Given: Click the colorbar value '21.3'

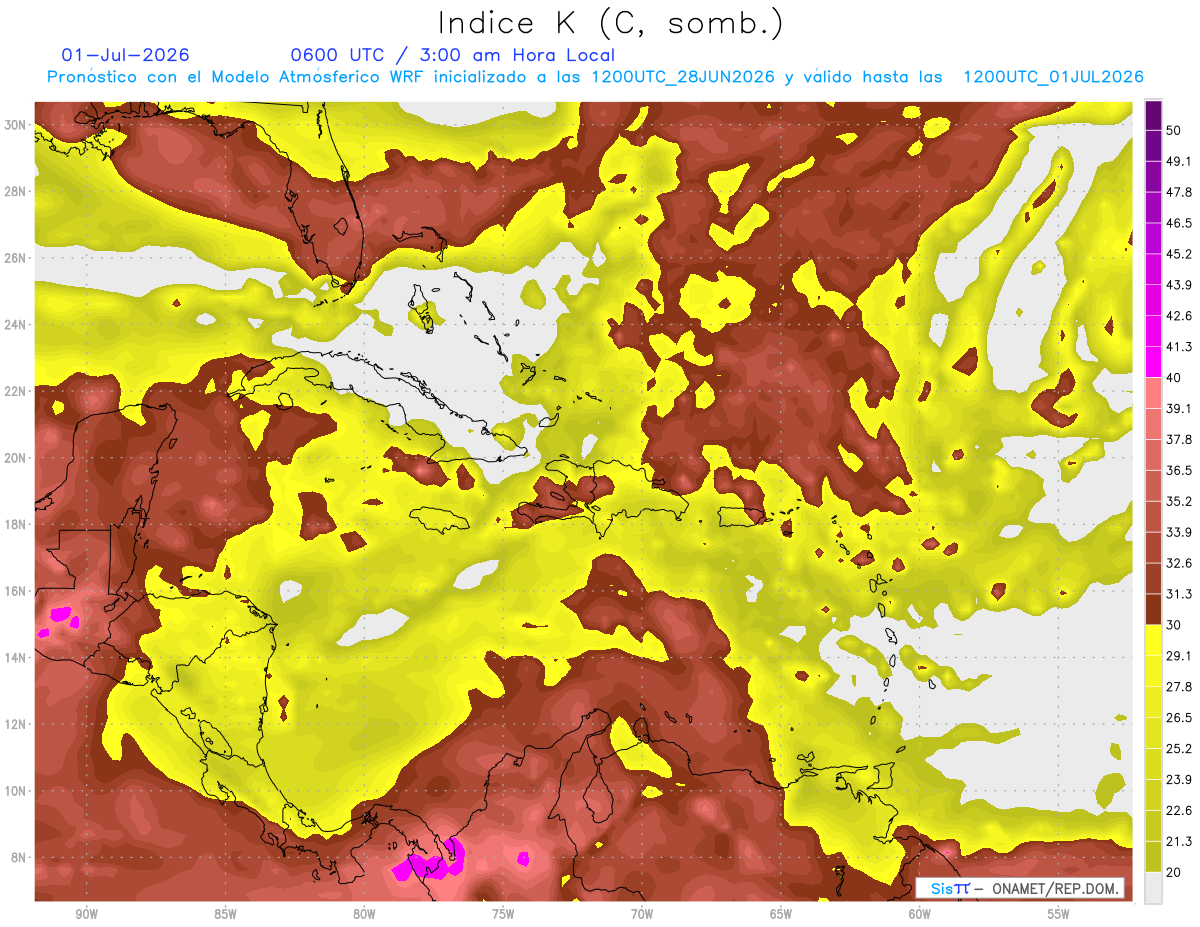Looking at the screenshot, I should click(x=1179, y=842).
